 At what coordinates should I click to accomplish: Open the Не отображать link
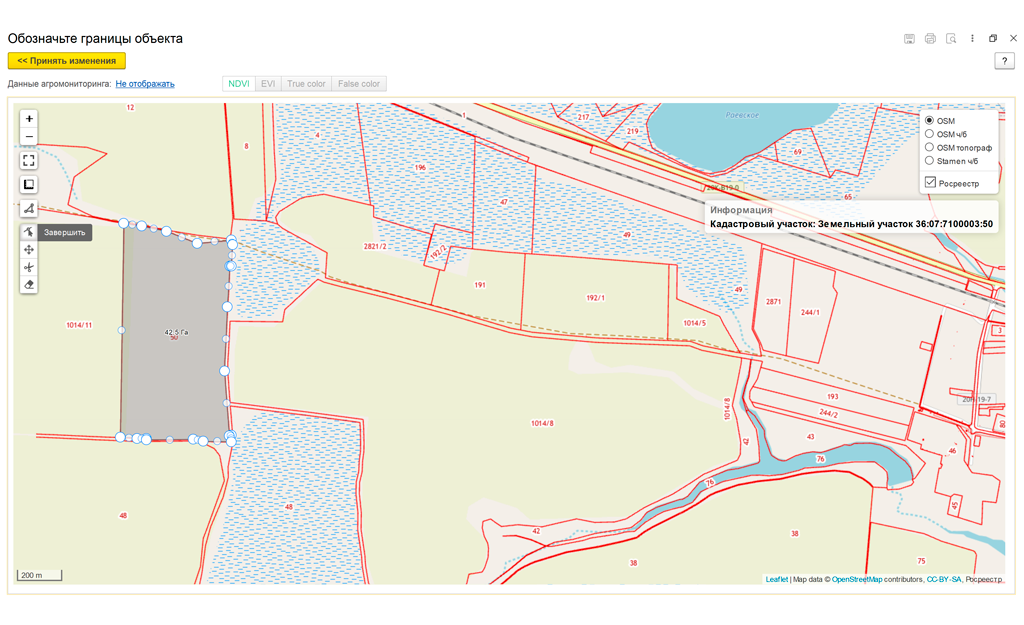click(x=145, y=84)
